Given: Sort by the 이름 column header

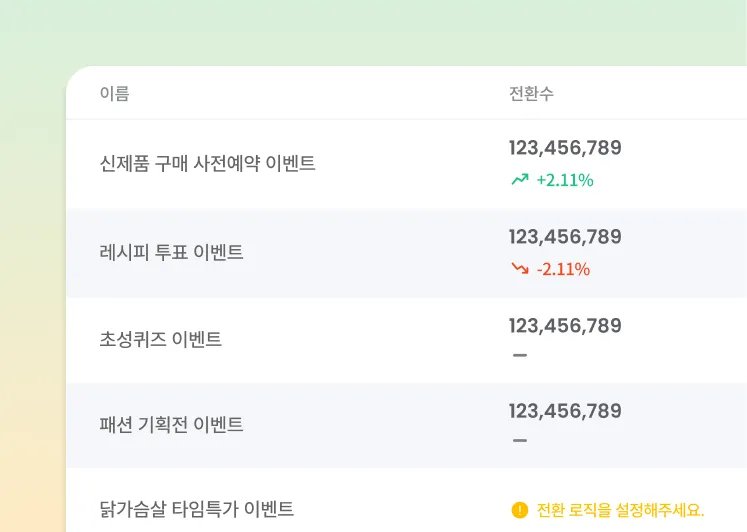Looking at the screenshot, I should (x=114, y=93).
